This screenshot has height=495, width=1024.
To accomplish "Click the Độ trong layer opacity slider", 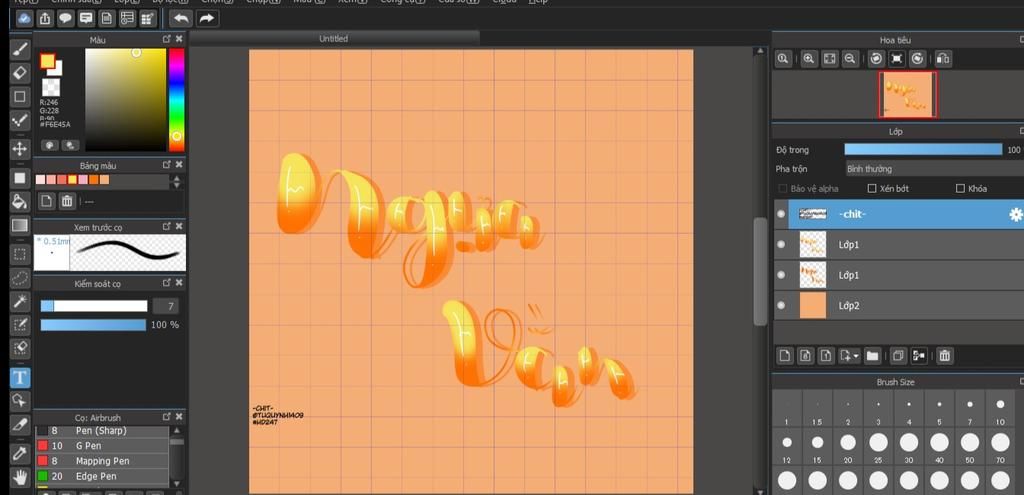I will [923, 150].
